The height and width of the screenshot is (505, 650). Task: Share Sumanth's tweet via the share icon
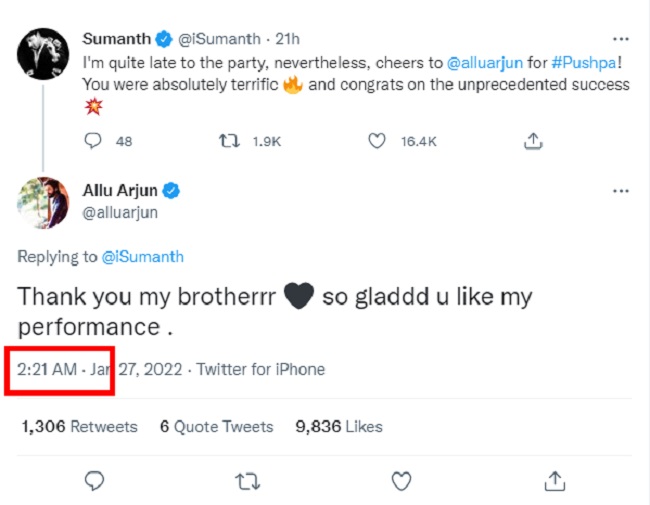(534, 141)
